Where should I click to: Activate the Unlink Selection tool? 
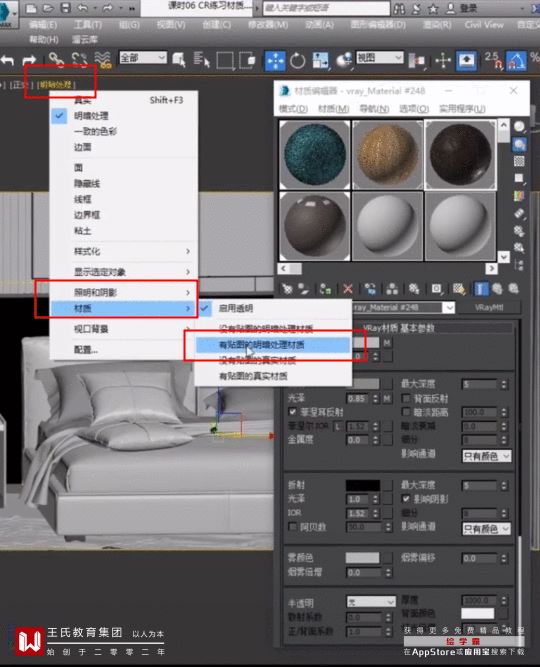(x=80, y=60)
